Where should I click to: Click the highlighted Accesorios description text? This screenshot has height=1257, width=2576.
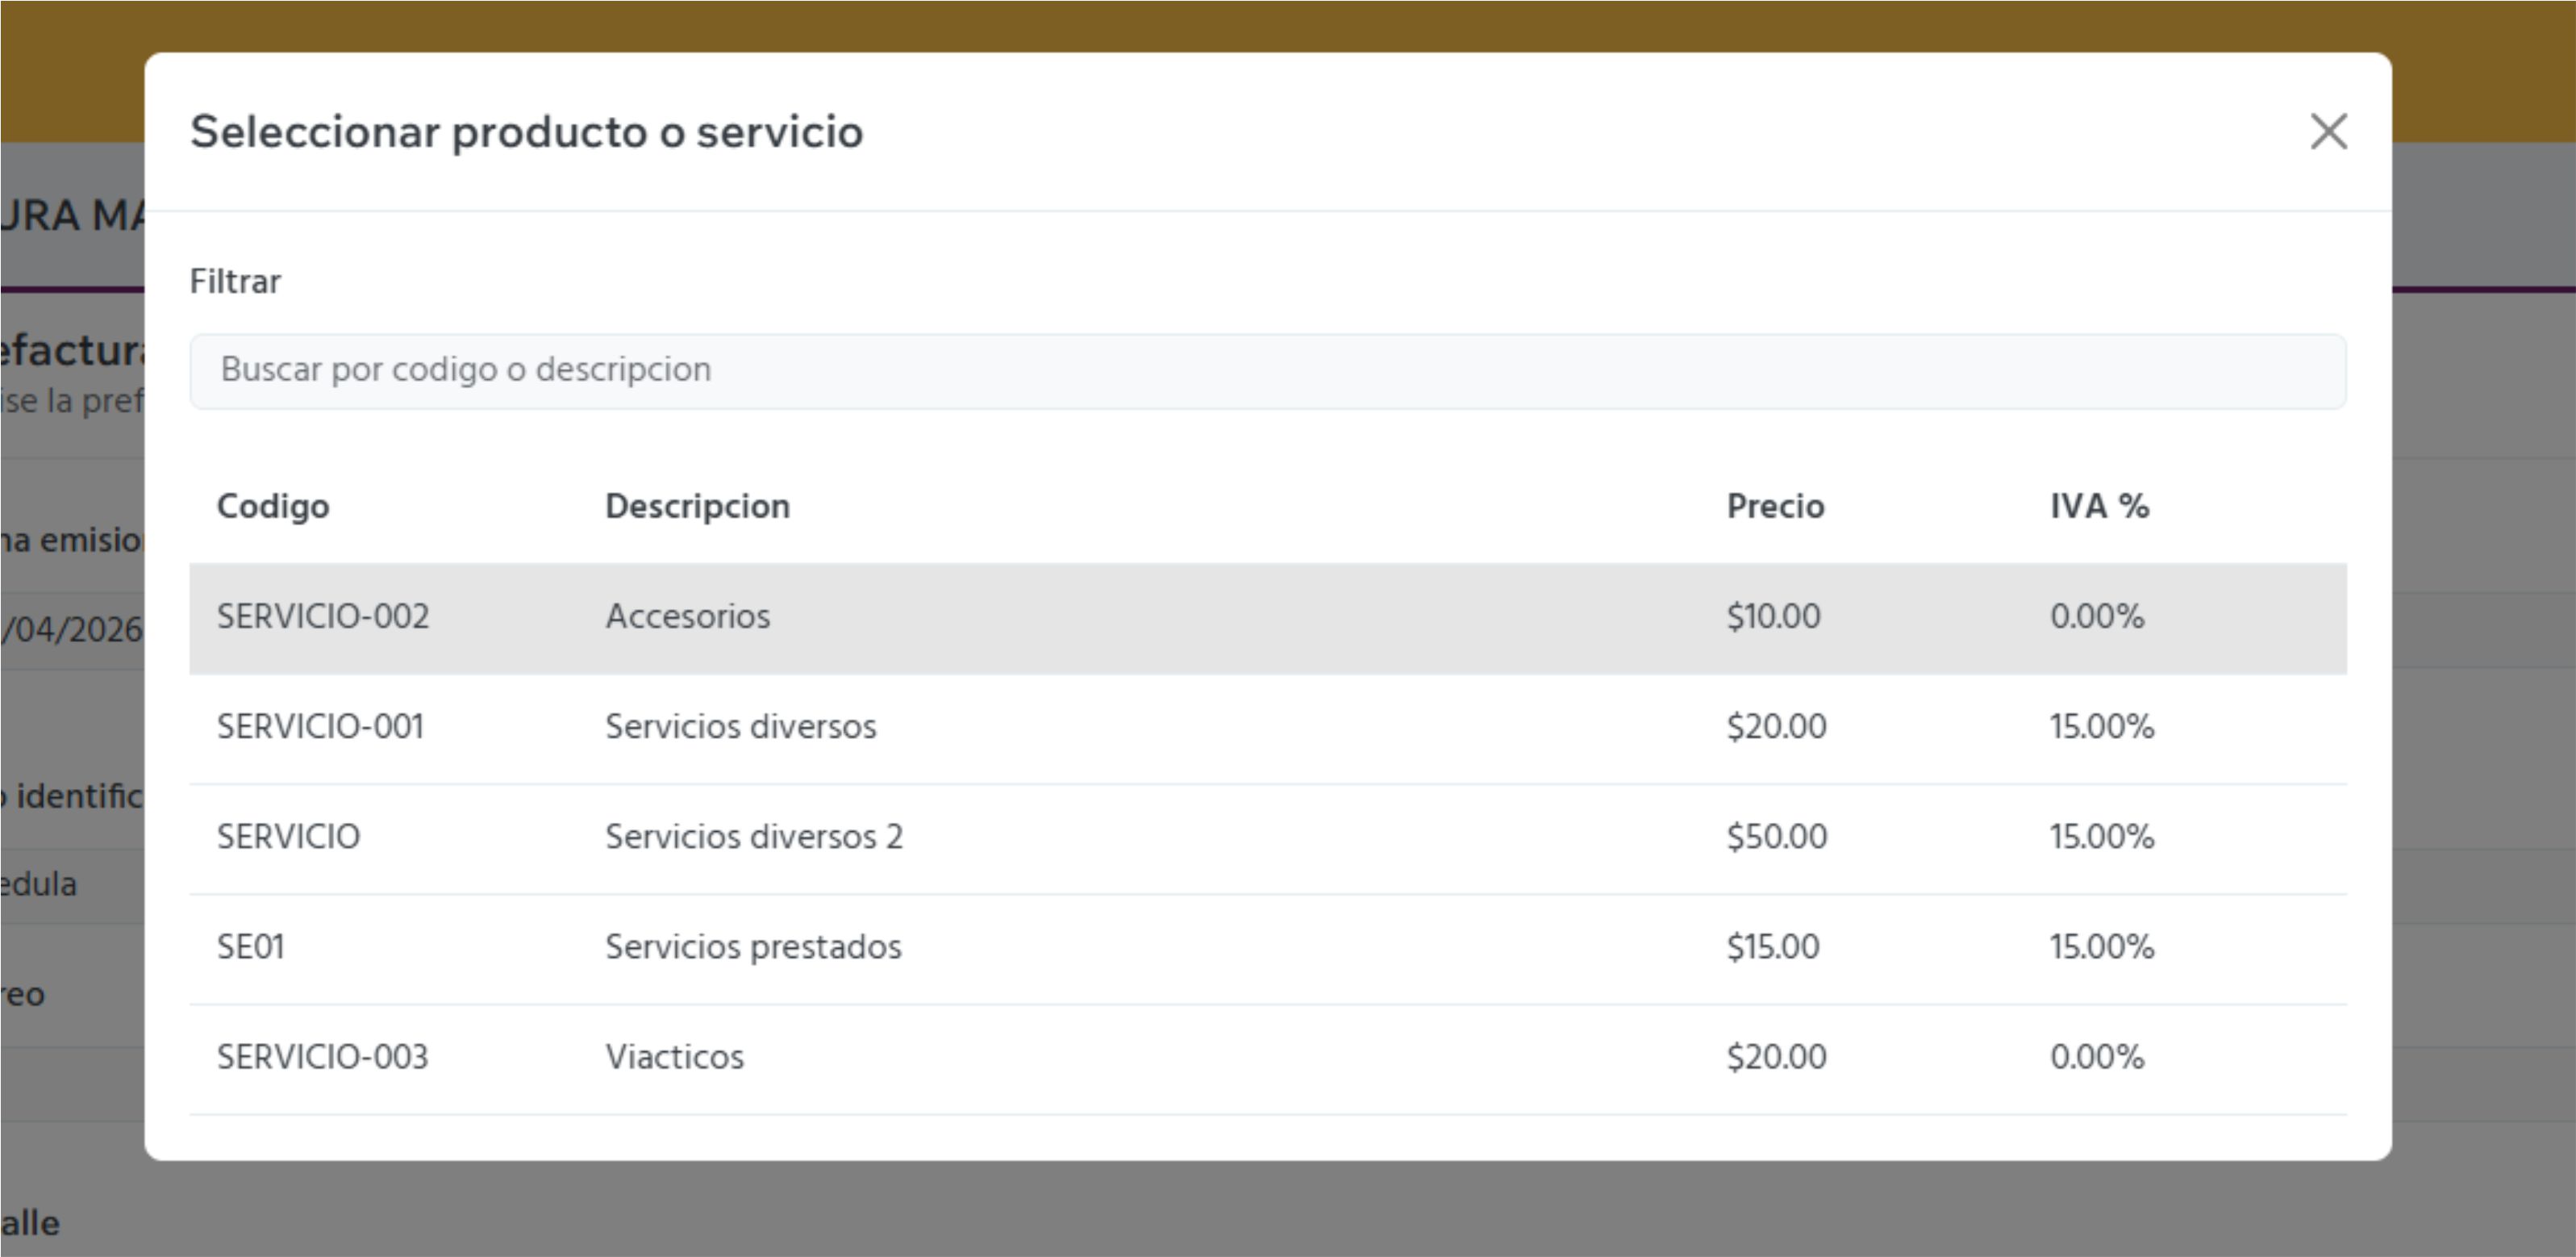click(688, 617)
